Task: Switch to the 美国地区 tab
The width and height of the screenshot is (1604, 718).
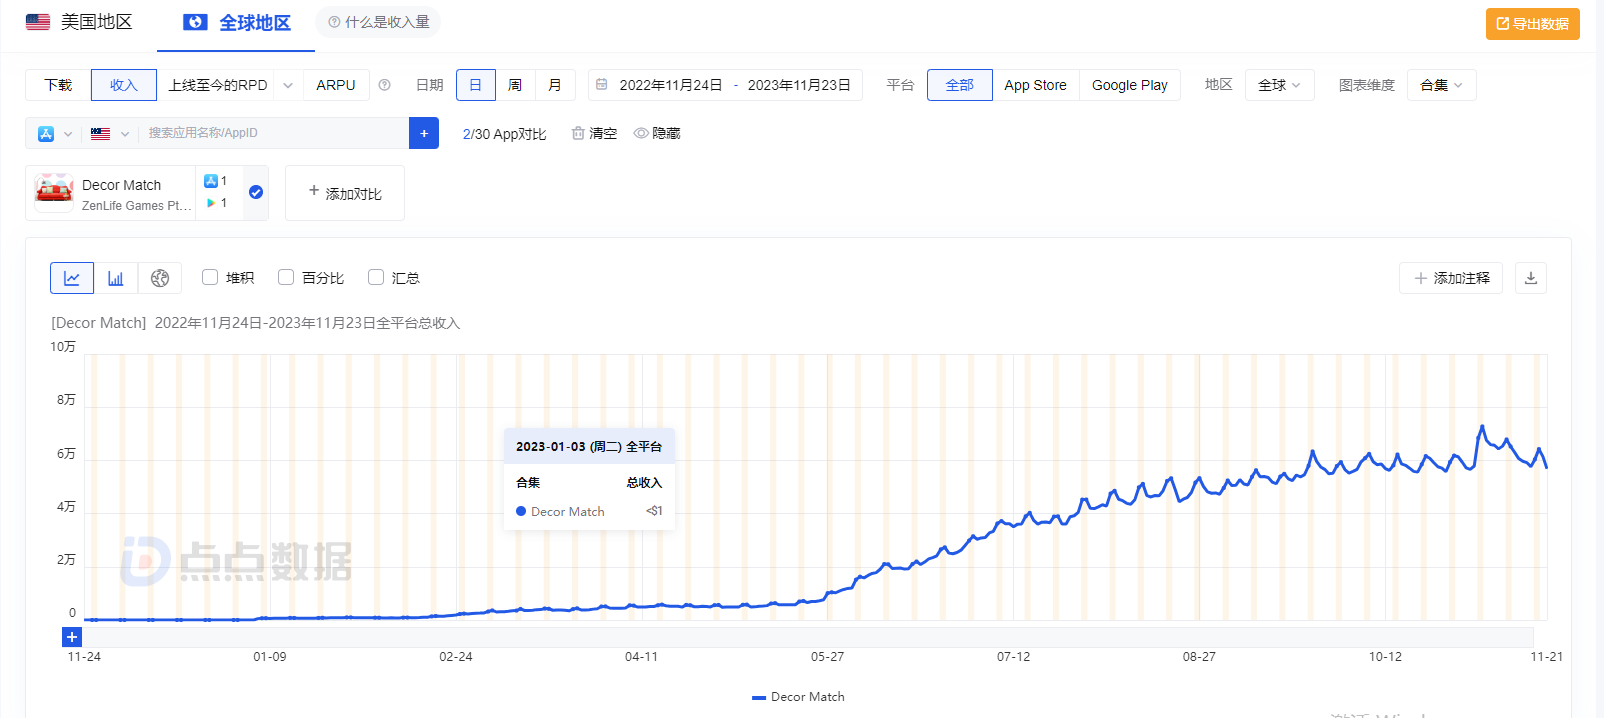Action: point(80,22)
